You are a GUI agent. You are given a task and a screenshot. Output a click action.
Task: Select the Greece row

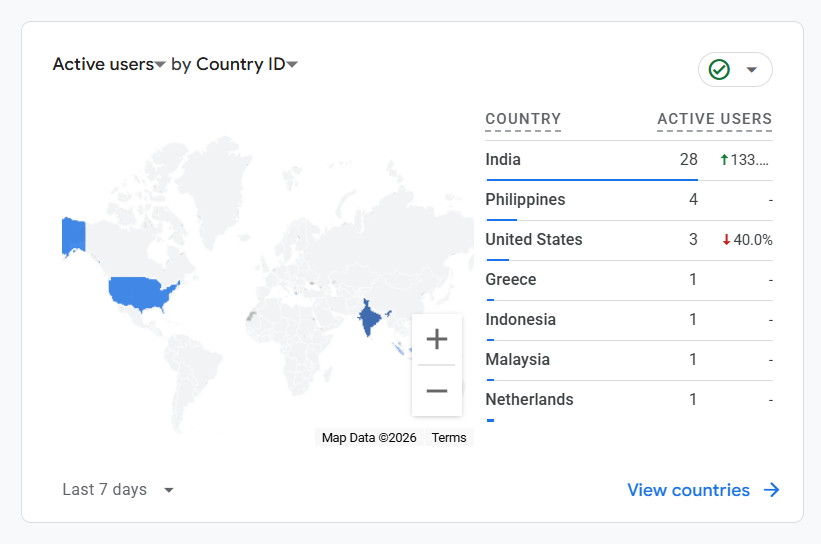click(x=629, y=280)
